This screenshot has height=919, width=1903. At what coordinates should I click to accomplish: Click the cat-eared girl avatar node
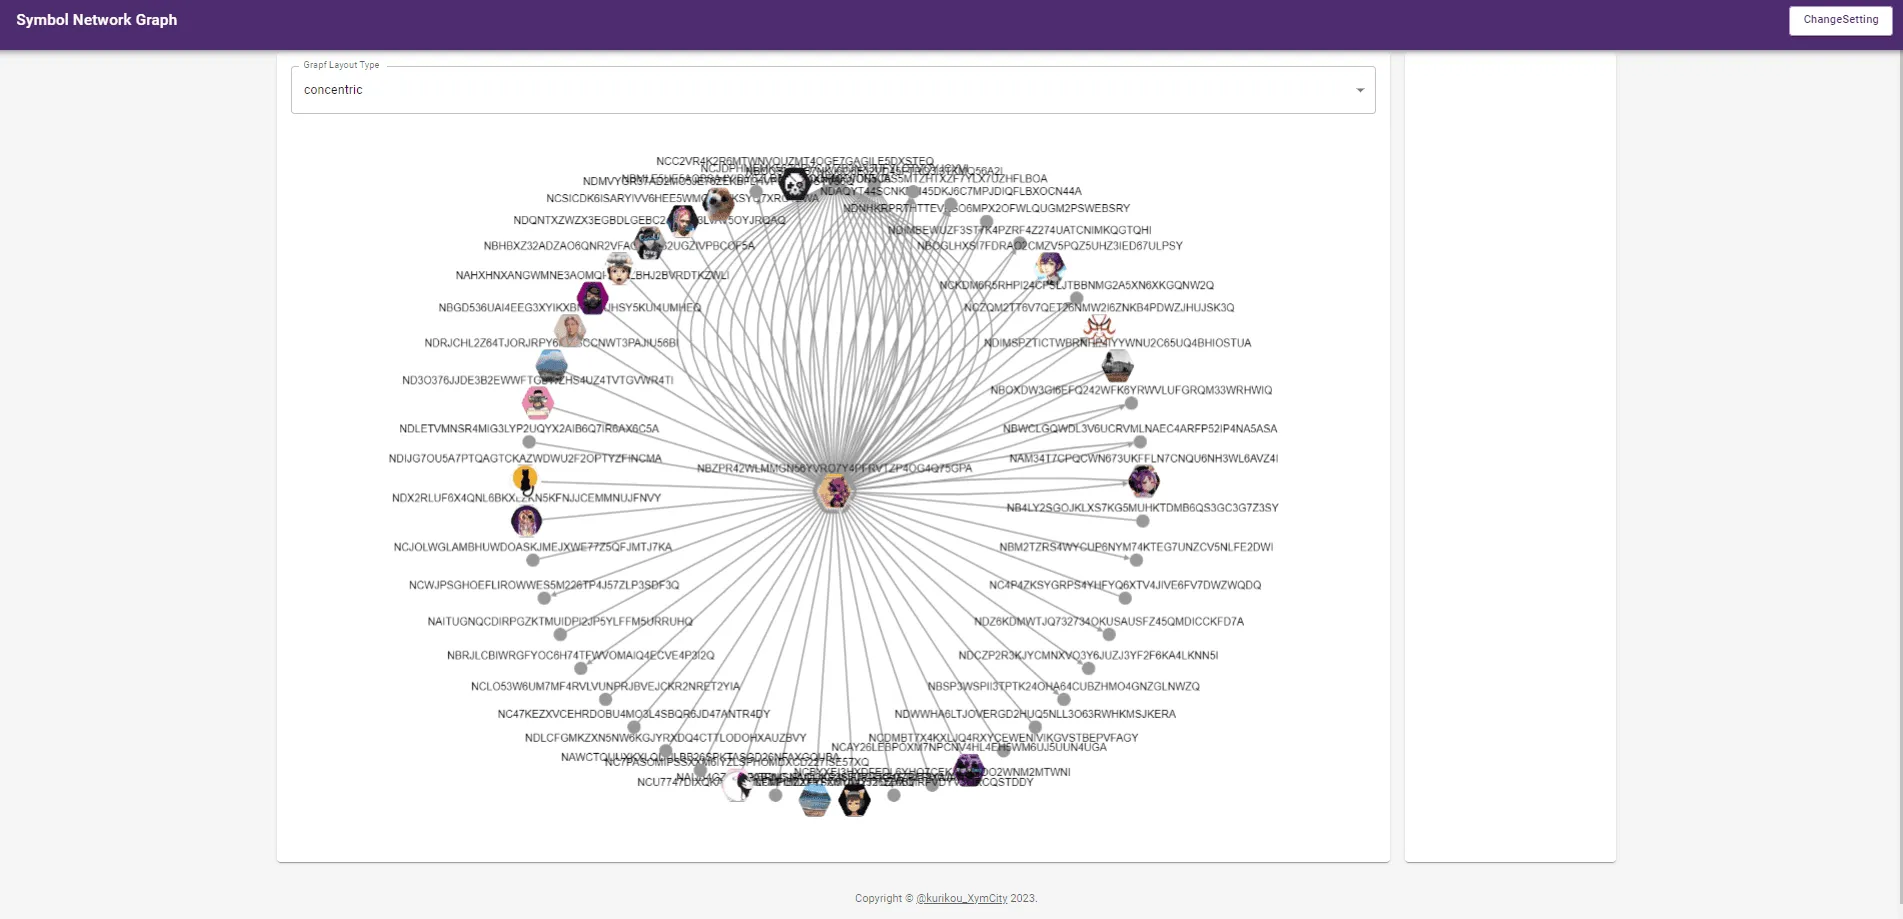click(1143, 481)
